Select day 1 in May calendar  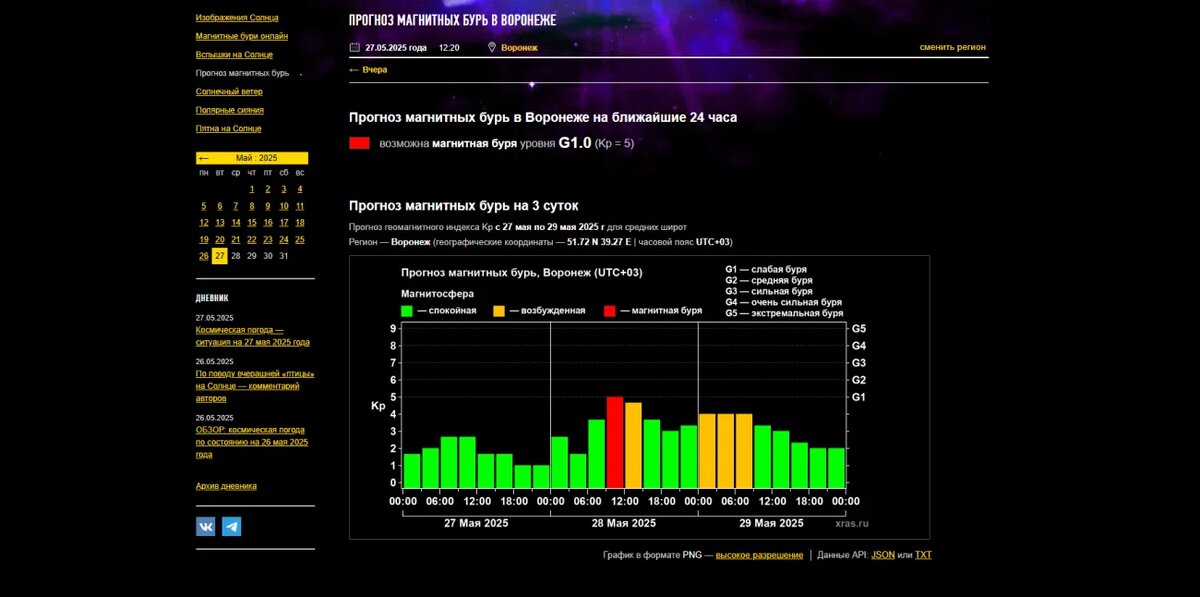pos(252,189)
